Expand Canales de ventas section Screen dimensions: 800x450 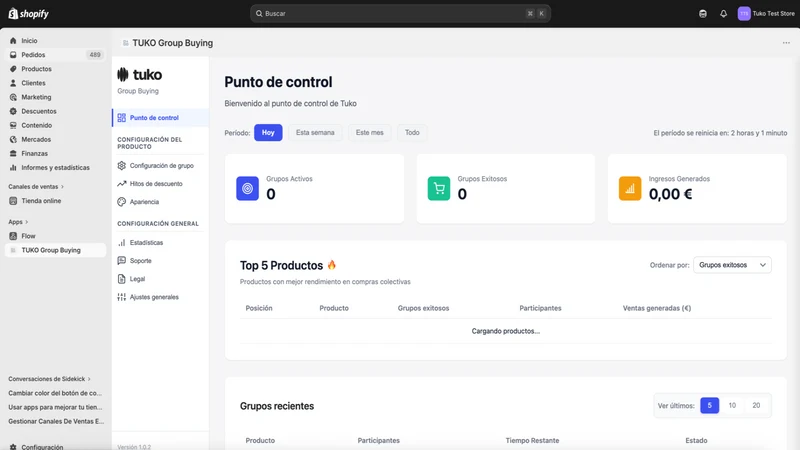(36, 187)
